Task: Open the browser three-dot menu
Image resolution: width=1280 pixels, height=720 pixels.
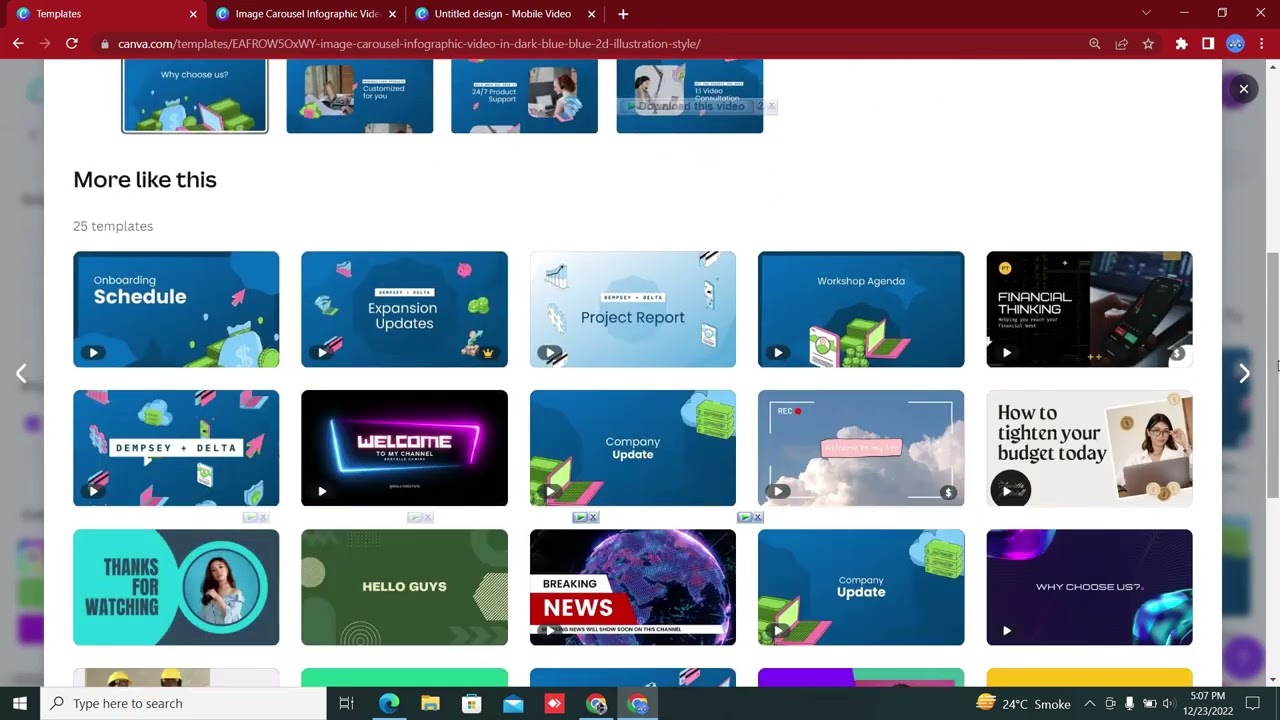Action: 1262,44
